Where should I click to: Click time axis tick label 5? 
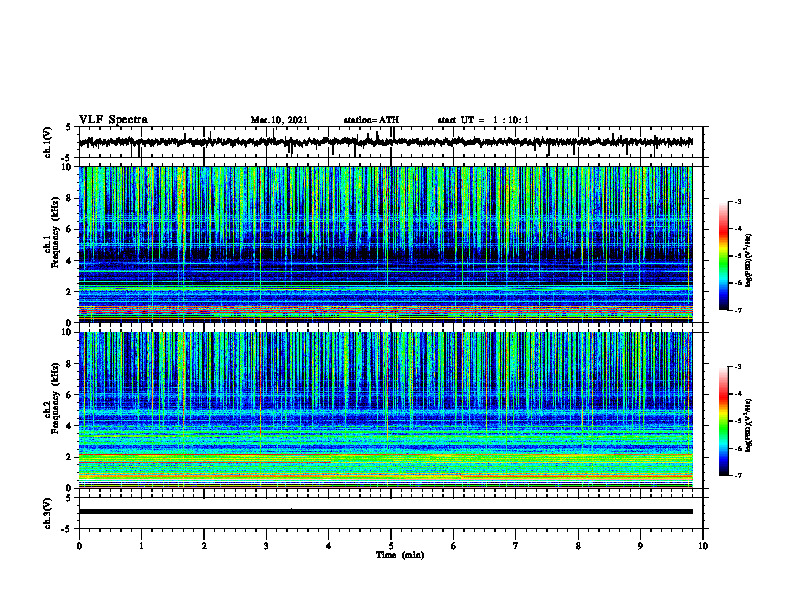point(391,546)
